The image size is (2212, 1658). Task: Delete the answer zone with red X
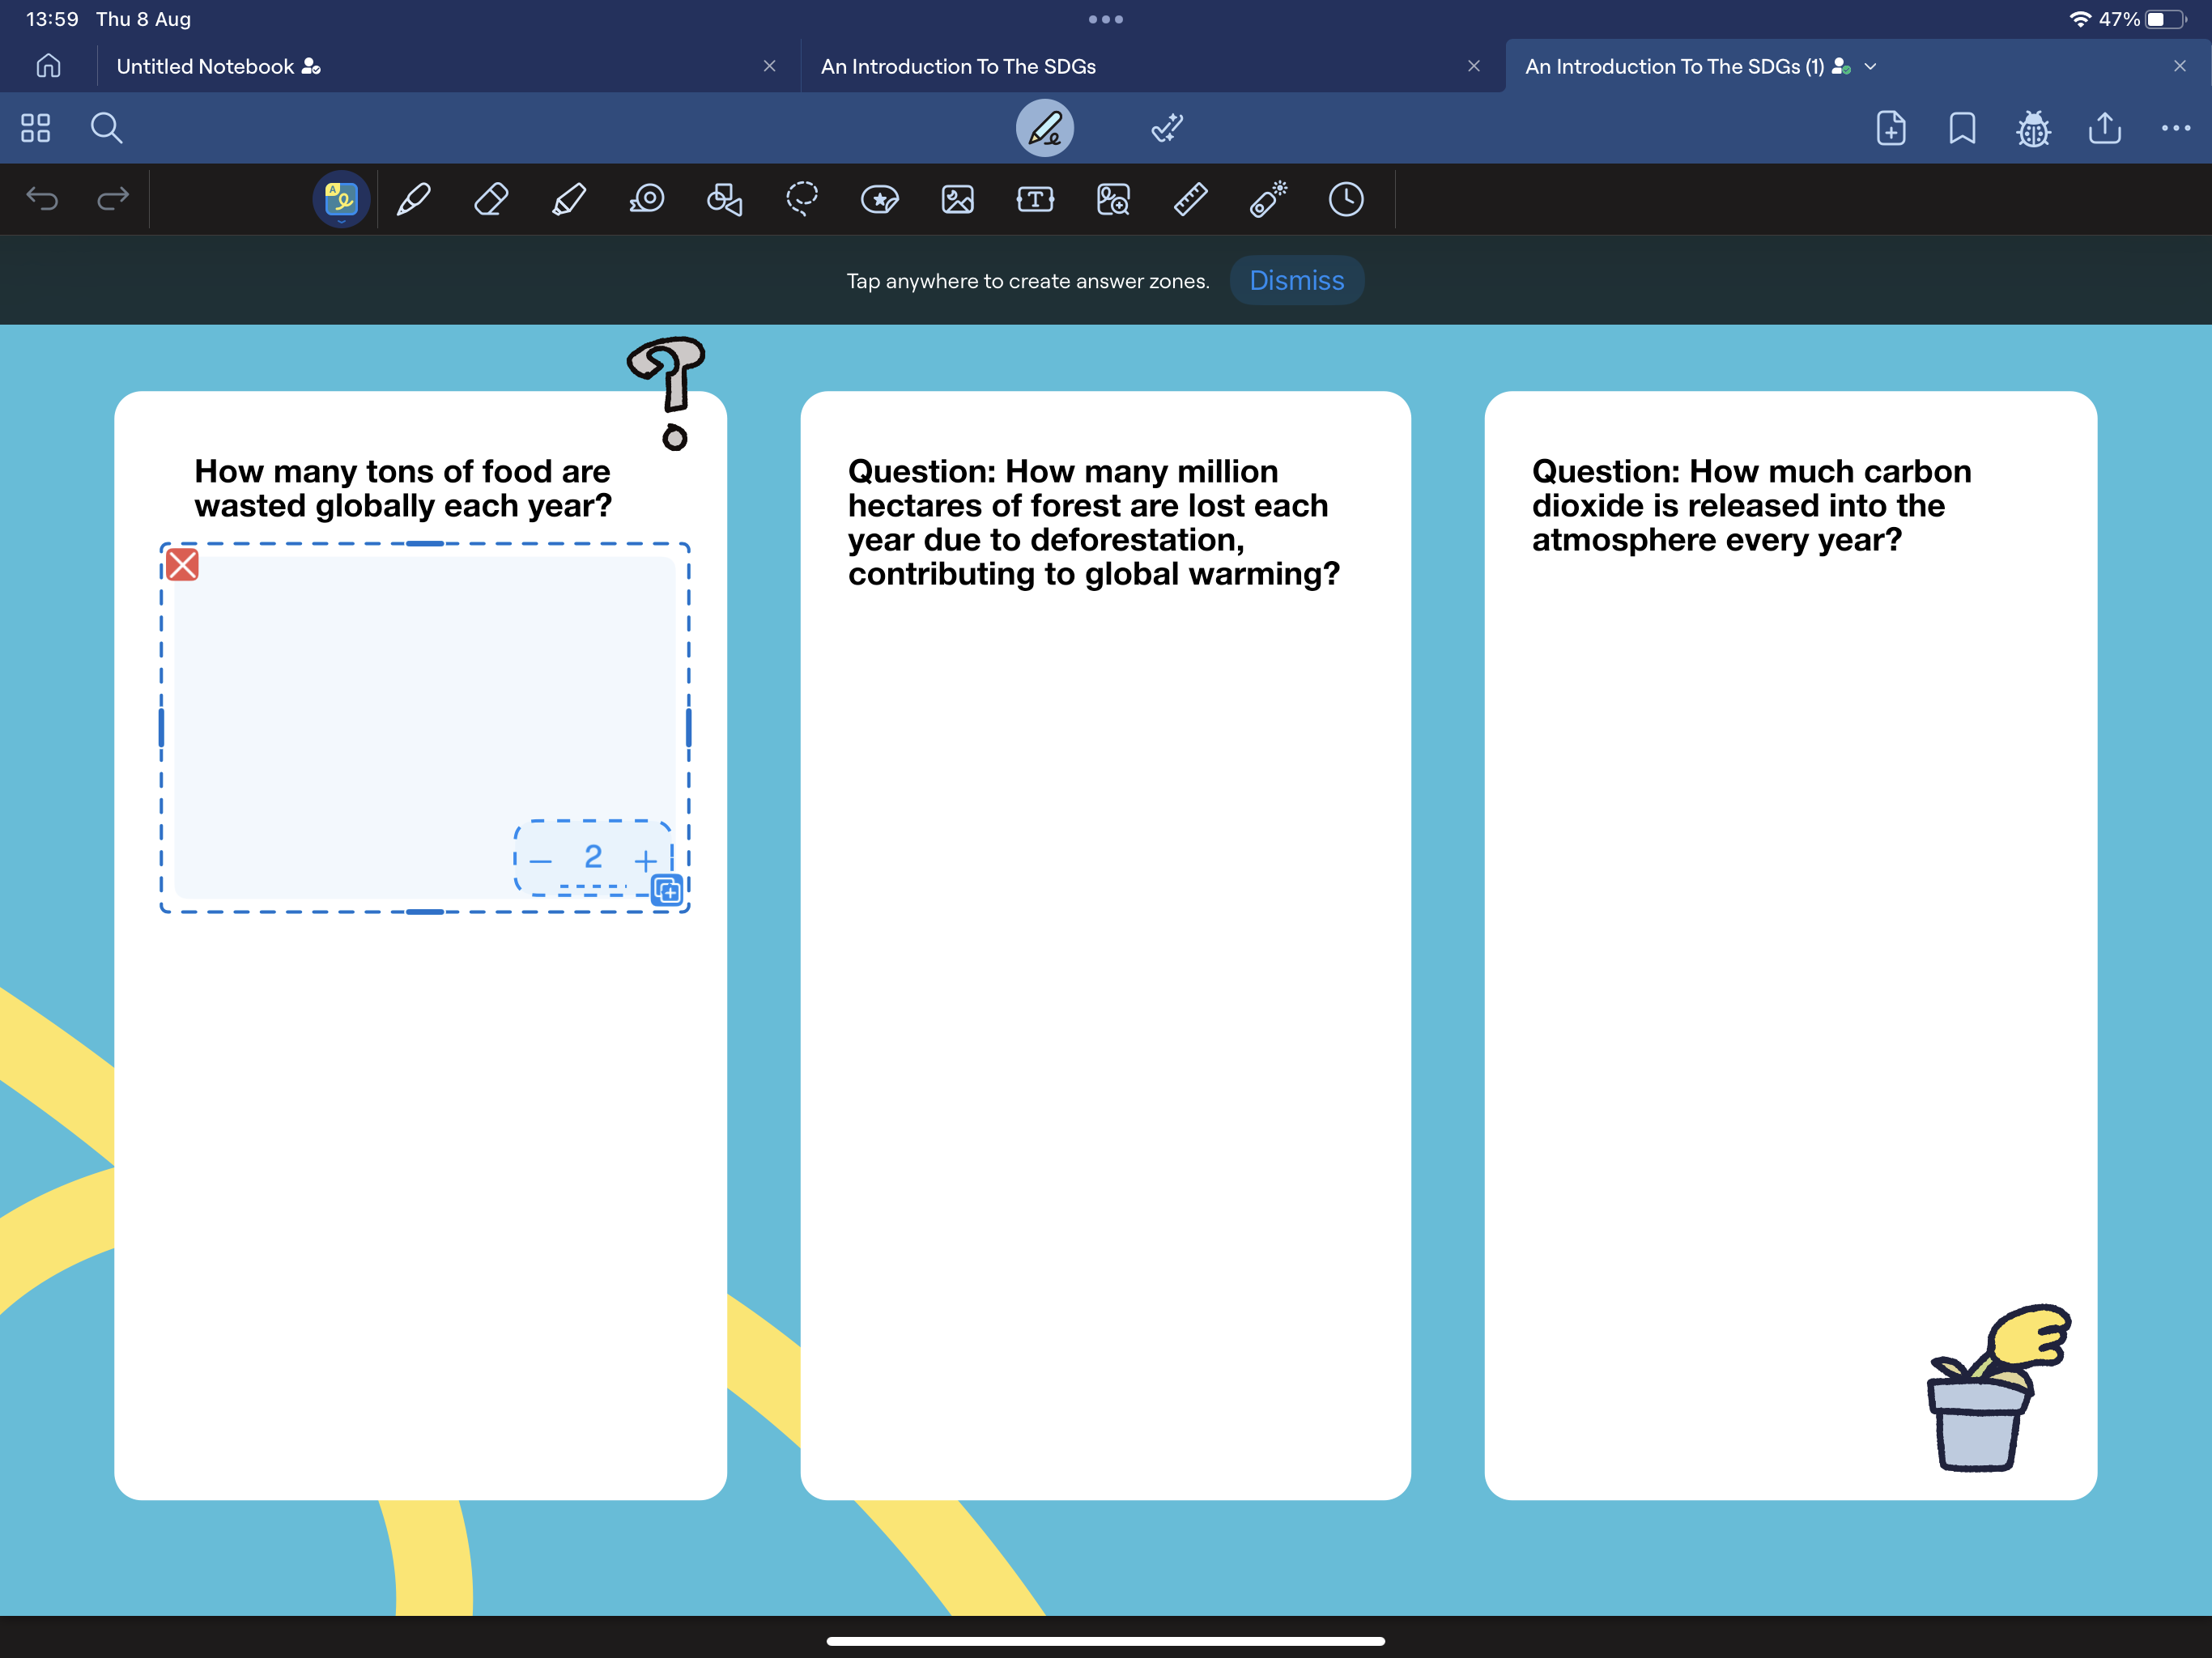(x=182, y=565)
